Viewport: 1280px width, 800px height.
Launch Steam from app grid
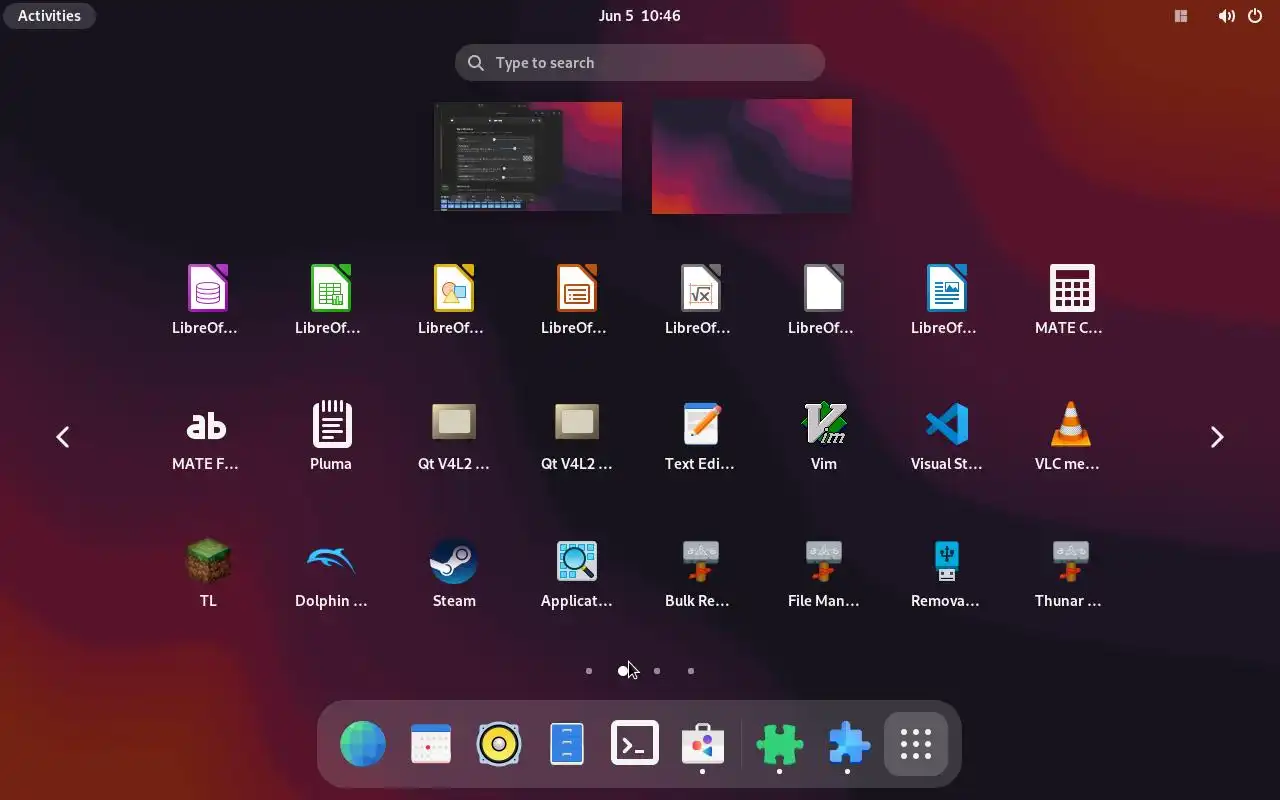pos(454,561)
